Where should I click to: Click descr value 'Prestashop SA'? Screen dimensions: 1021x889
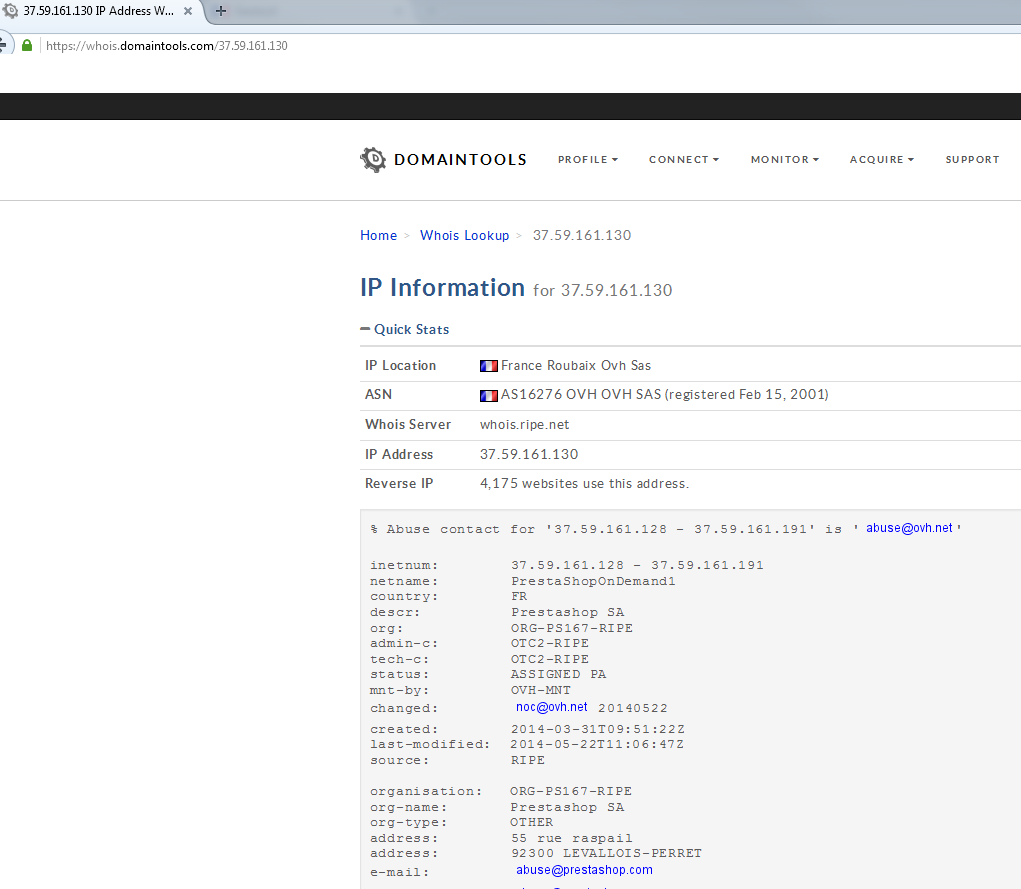tap(567, 612)
